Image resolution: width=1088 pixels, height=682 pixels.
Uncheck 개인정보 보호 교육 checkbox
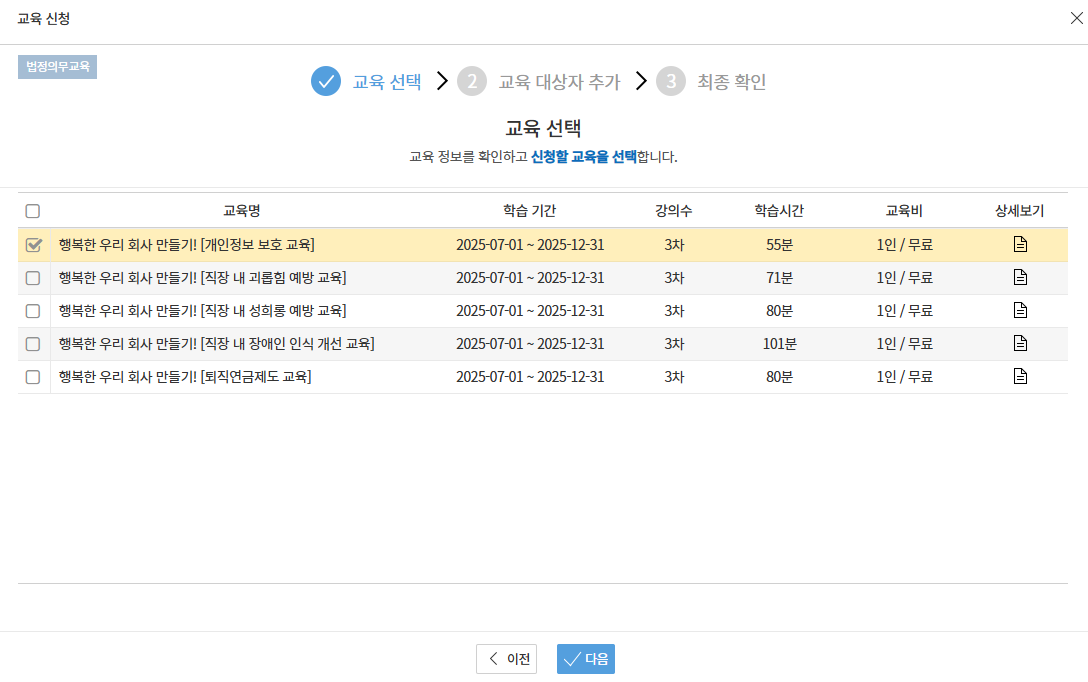click(33, 245)
